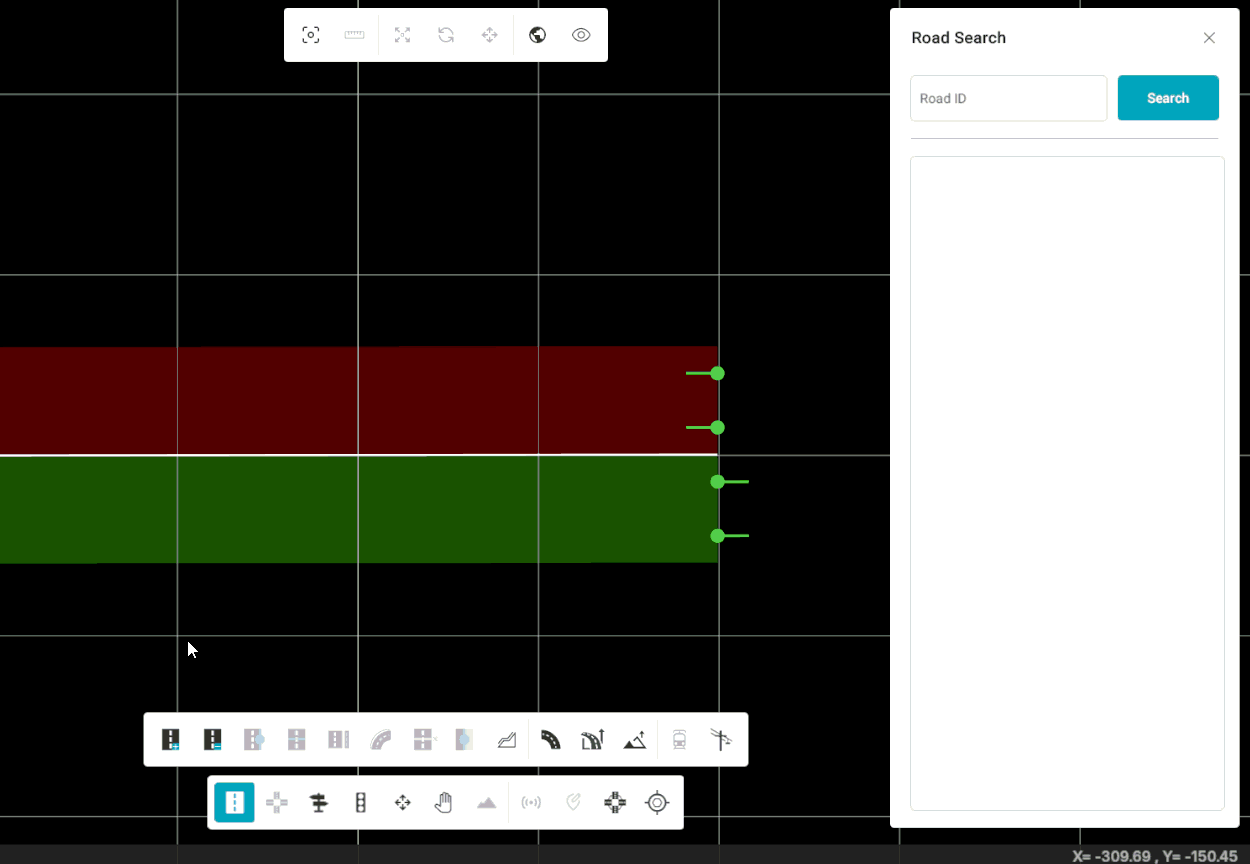1250x864 pixels.
Task: Click the Search button
Action: click(x=1167, y=98)
